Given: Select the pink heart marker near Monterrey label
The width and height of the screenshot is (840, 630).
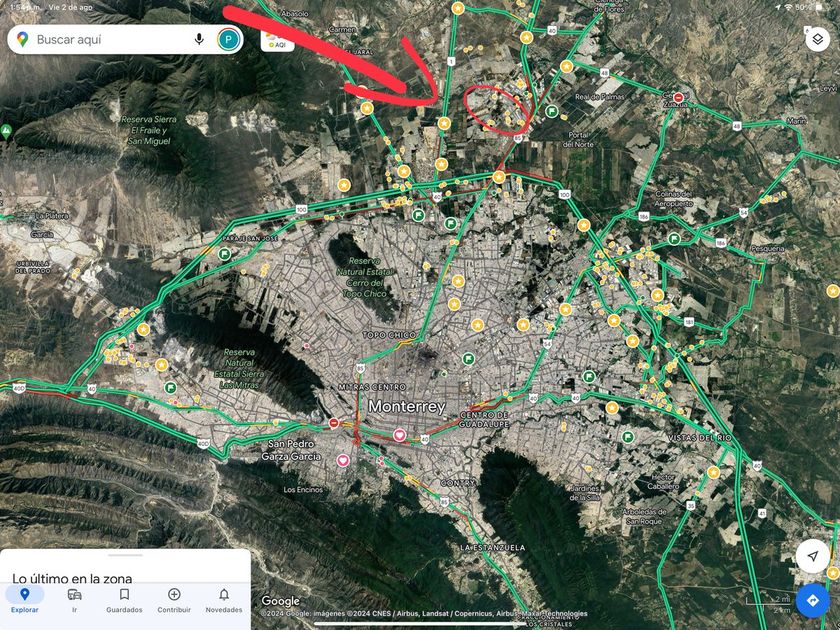Looking at the screenshot, I should pyautogui.click(x=399, y=435).
